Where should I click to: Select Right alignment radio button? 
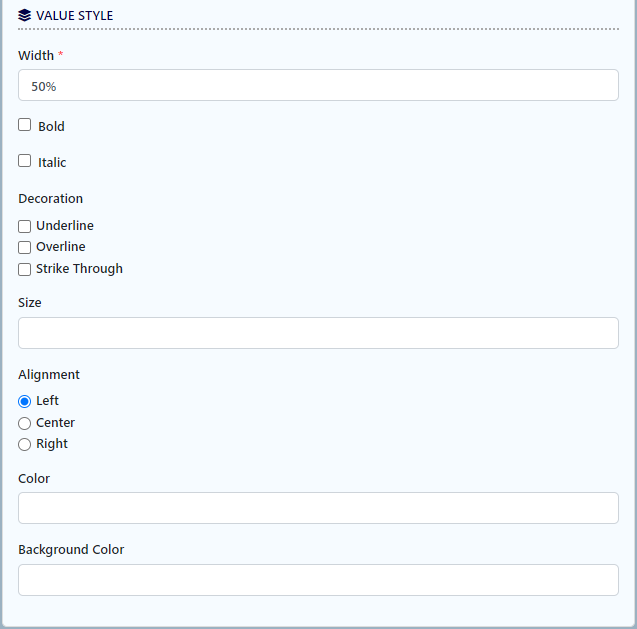pyautogui.click(x=25, y=444)
